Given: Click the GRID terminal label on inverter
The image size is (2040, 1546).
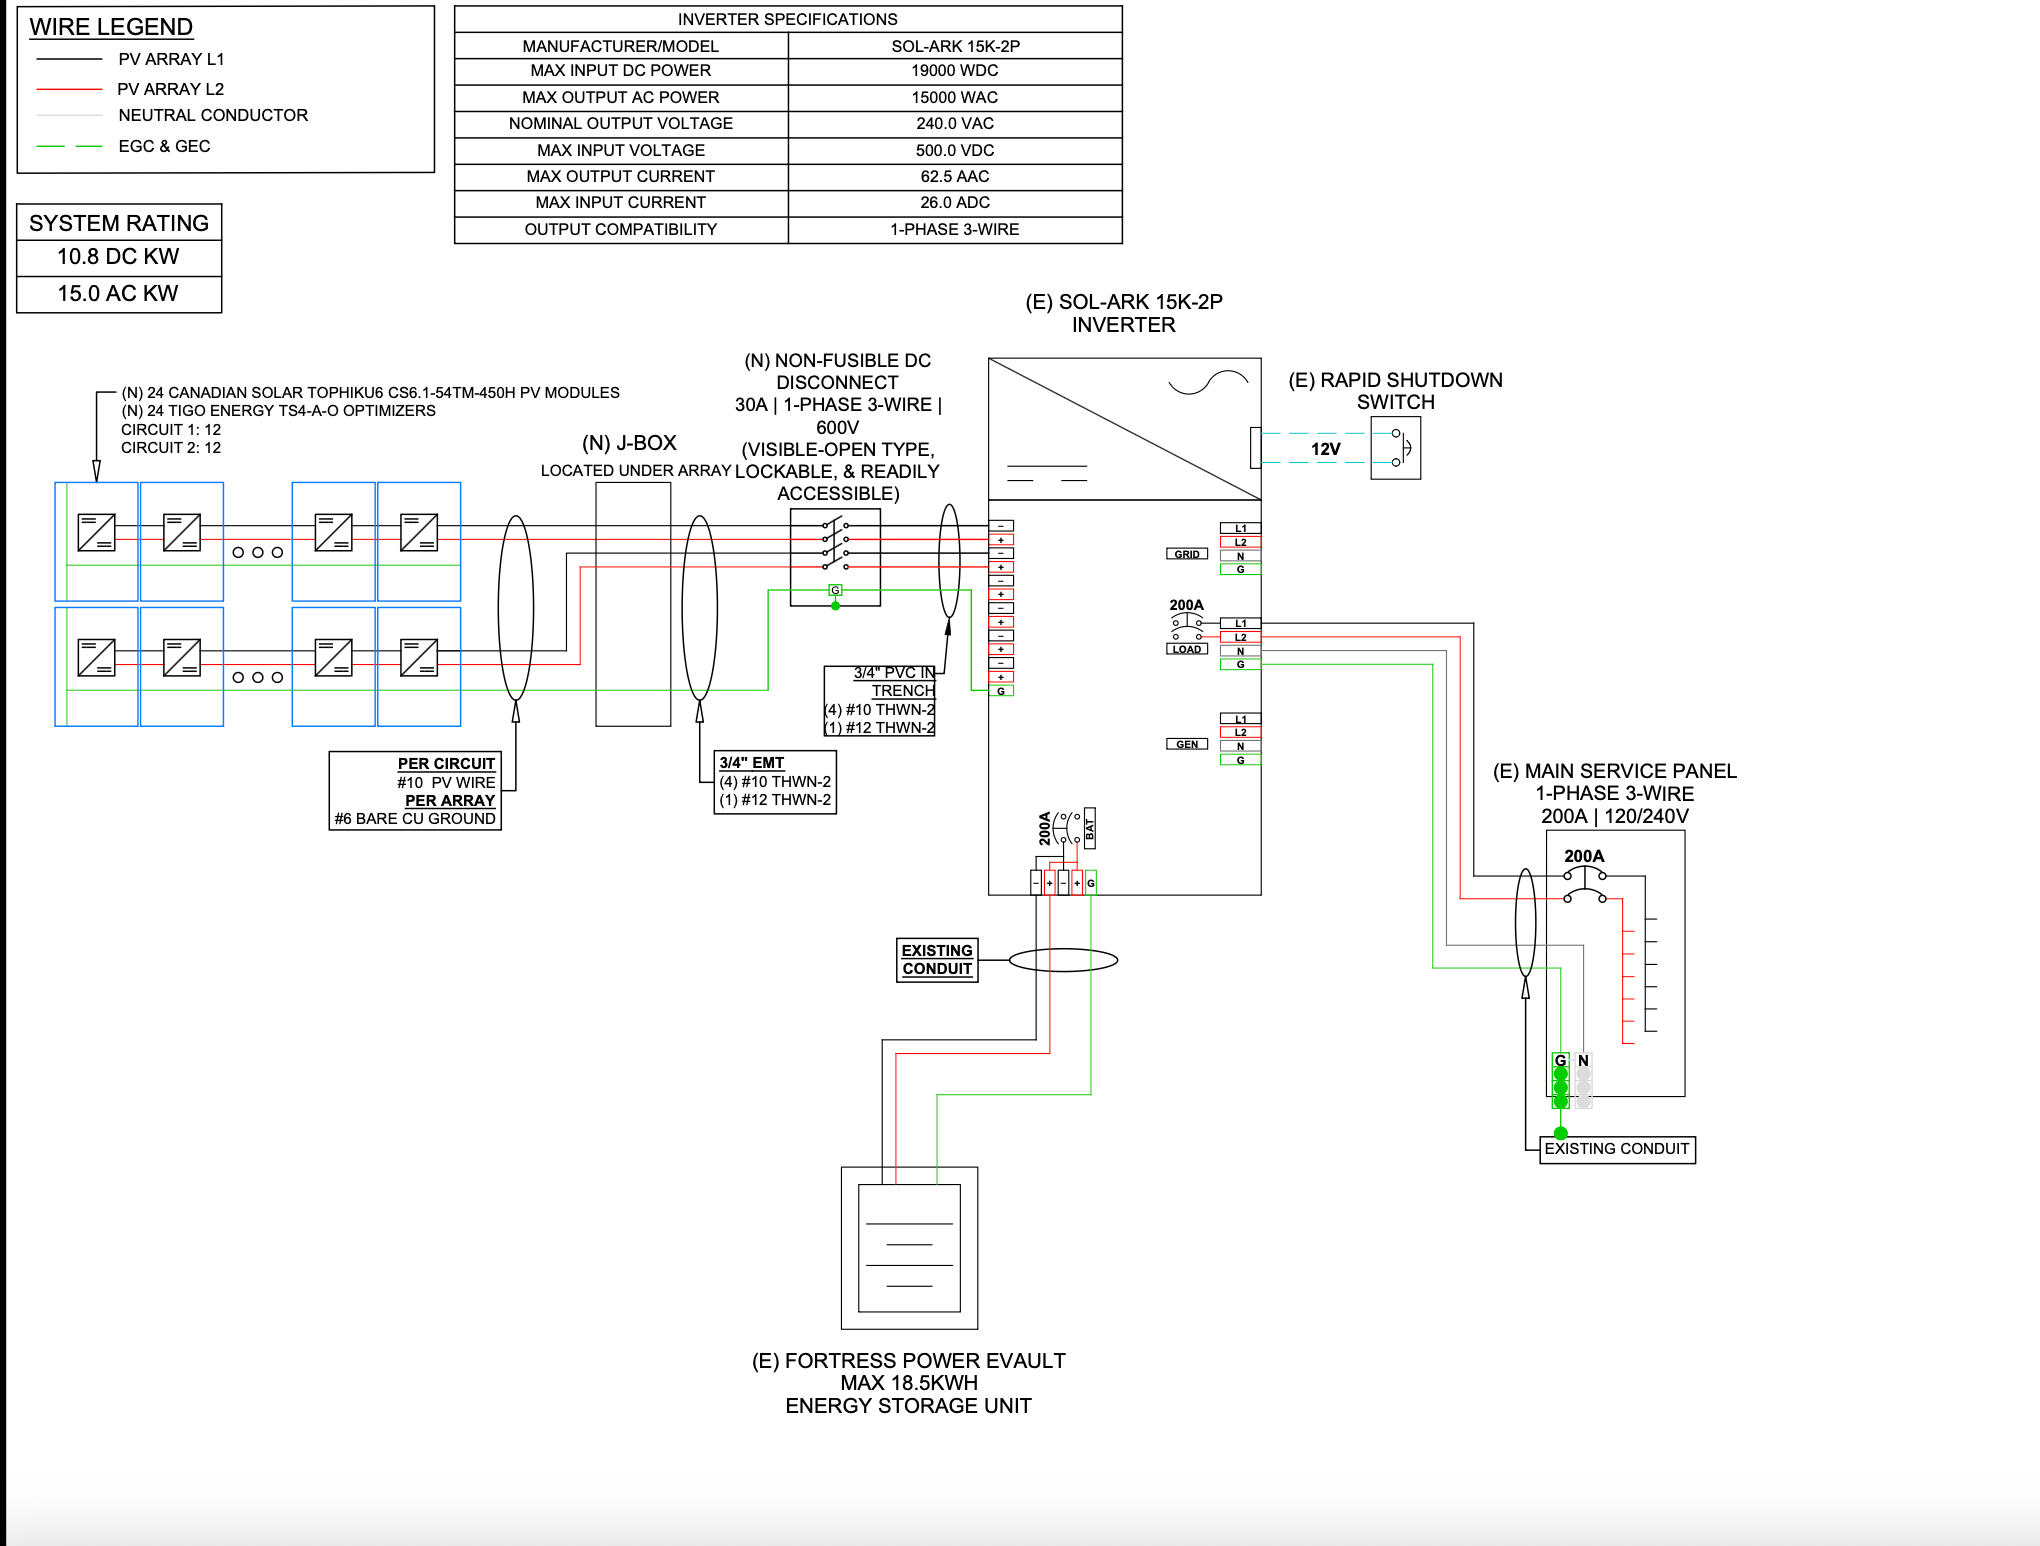Looking at the screenshot, I should [1188, 553].
